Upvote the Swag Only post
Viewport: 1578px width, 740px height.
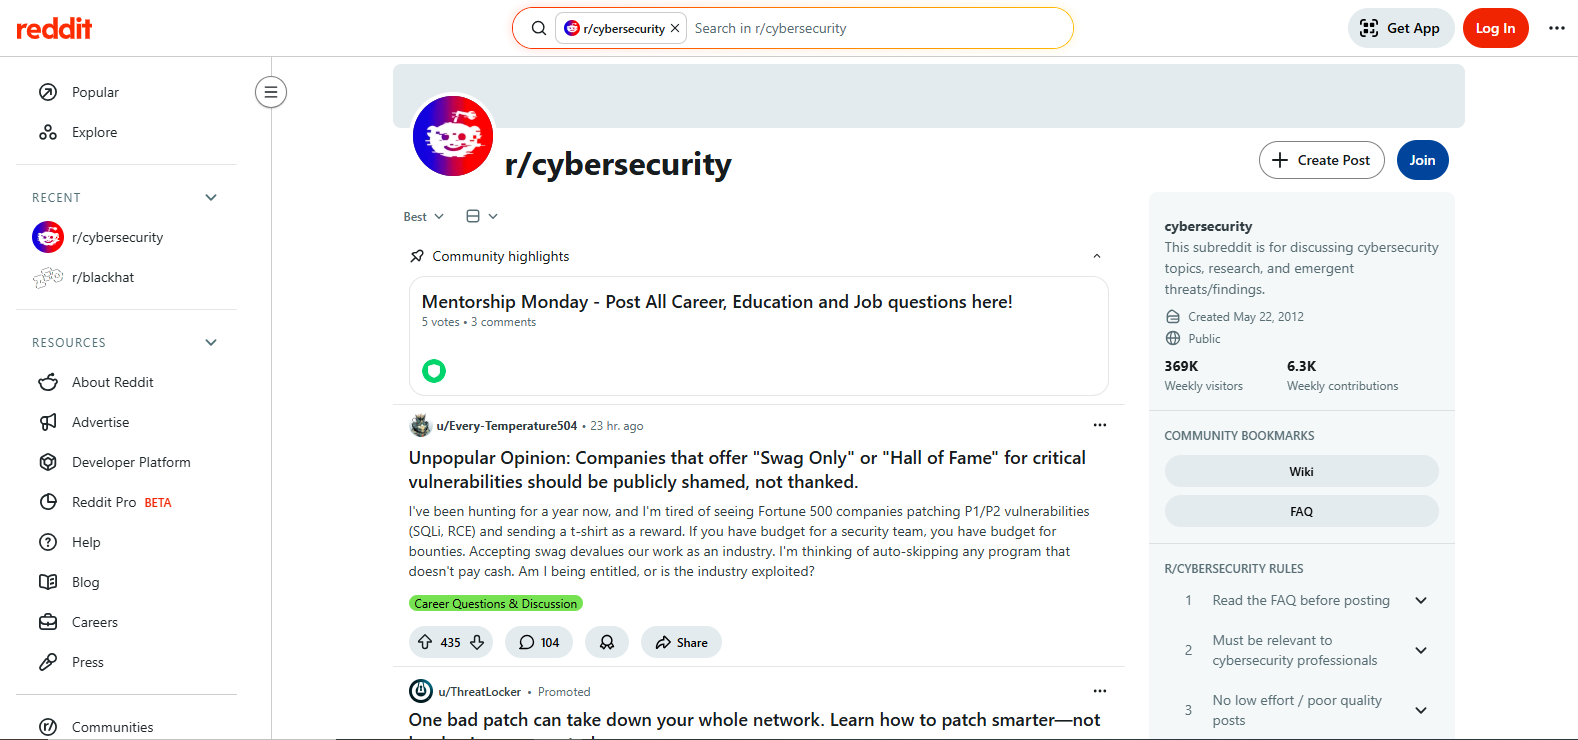pyautogui.click(x=425, y=642)
